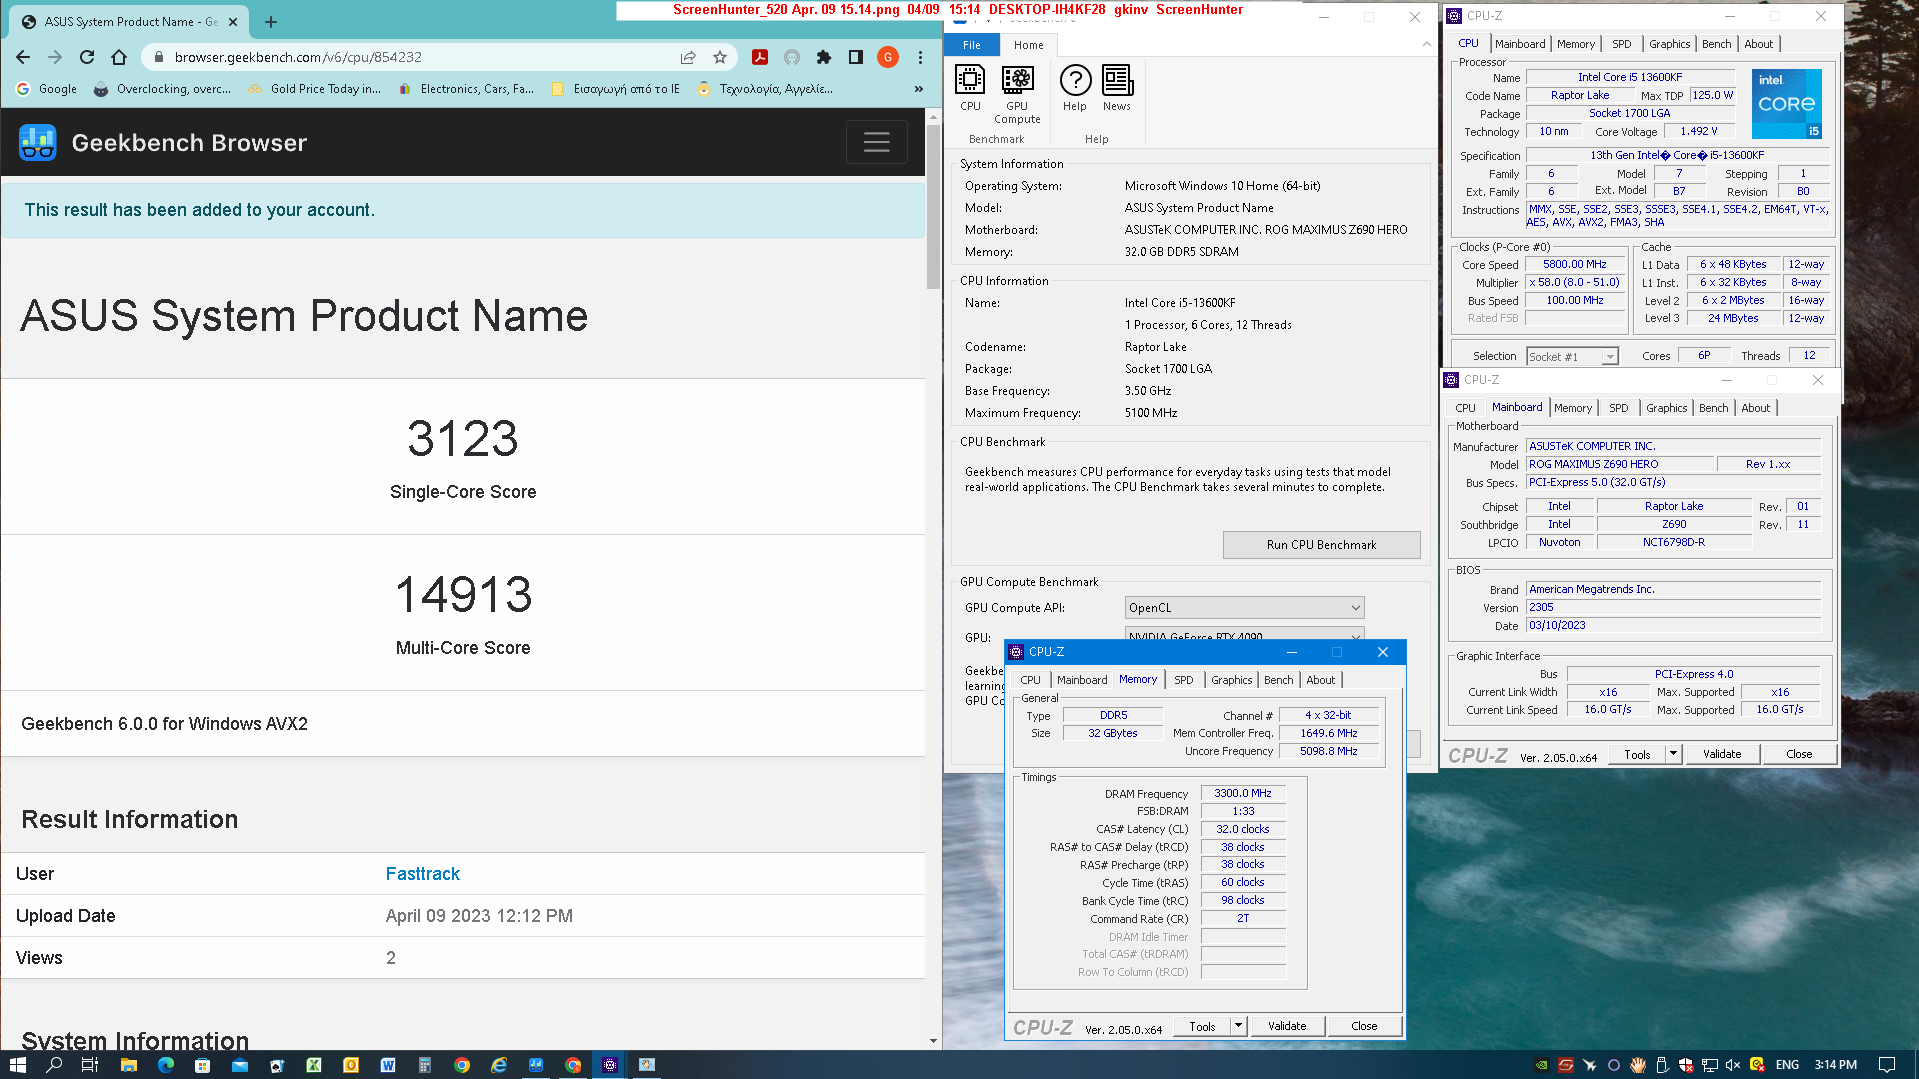Open the GPU Compute API dropdown
This screenshot has width=1919, height=1079.
pyautogui.click(x=1244, y=608)
